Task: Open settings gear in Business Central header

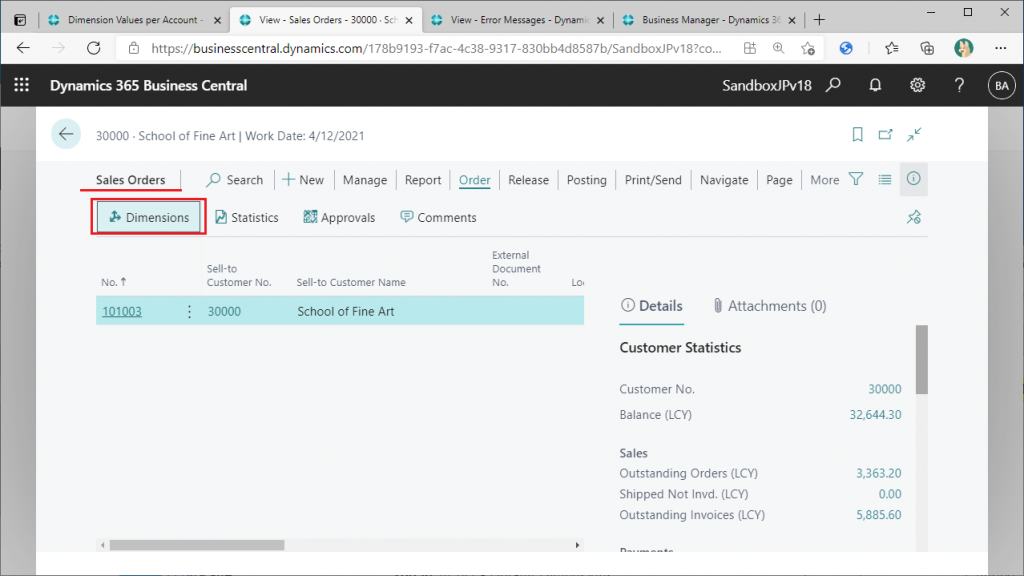Action: pyautogui.click(x=918, y=85)
